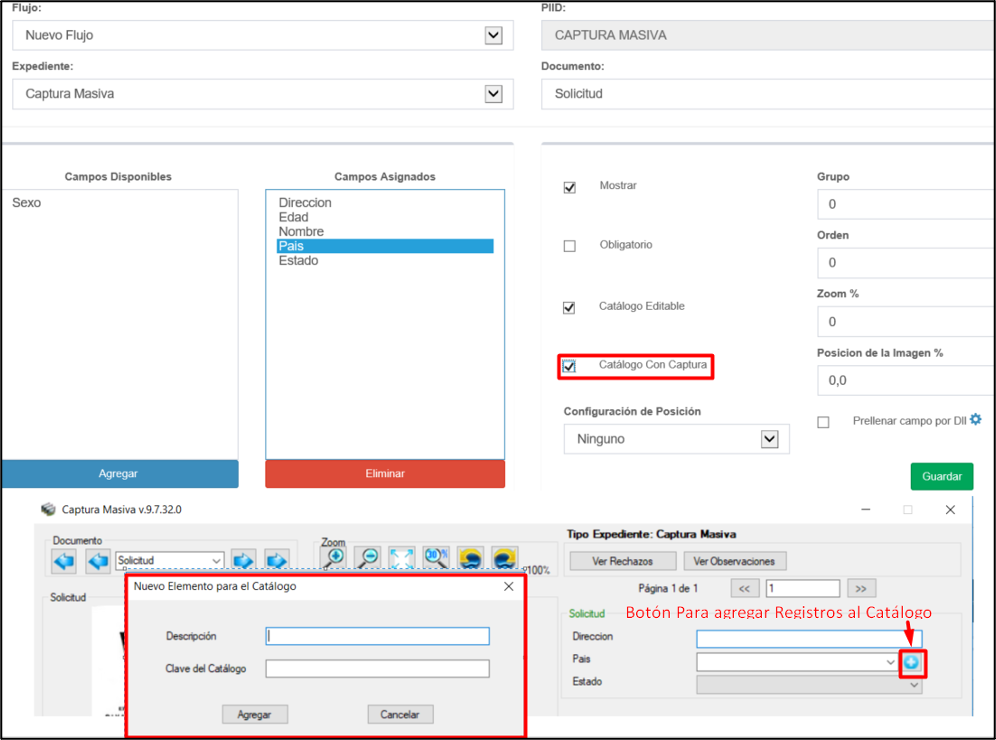Click the blue plus icon beside Pais
This screenshot has width=996, height=740.
click(x=912, y=662)
